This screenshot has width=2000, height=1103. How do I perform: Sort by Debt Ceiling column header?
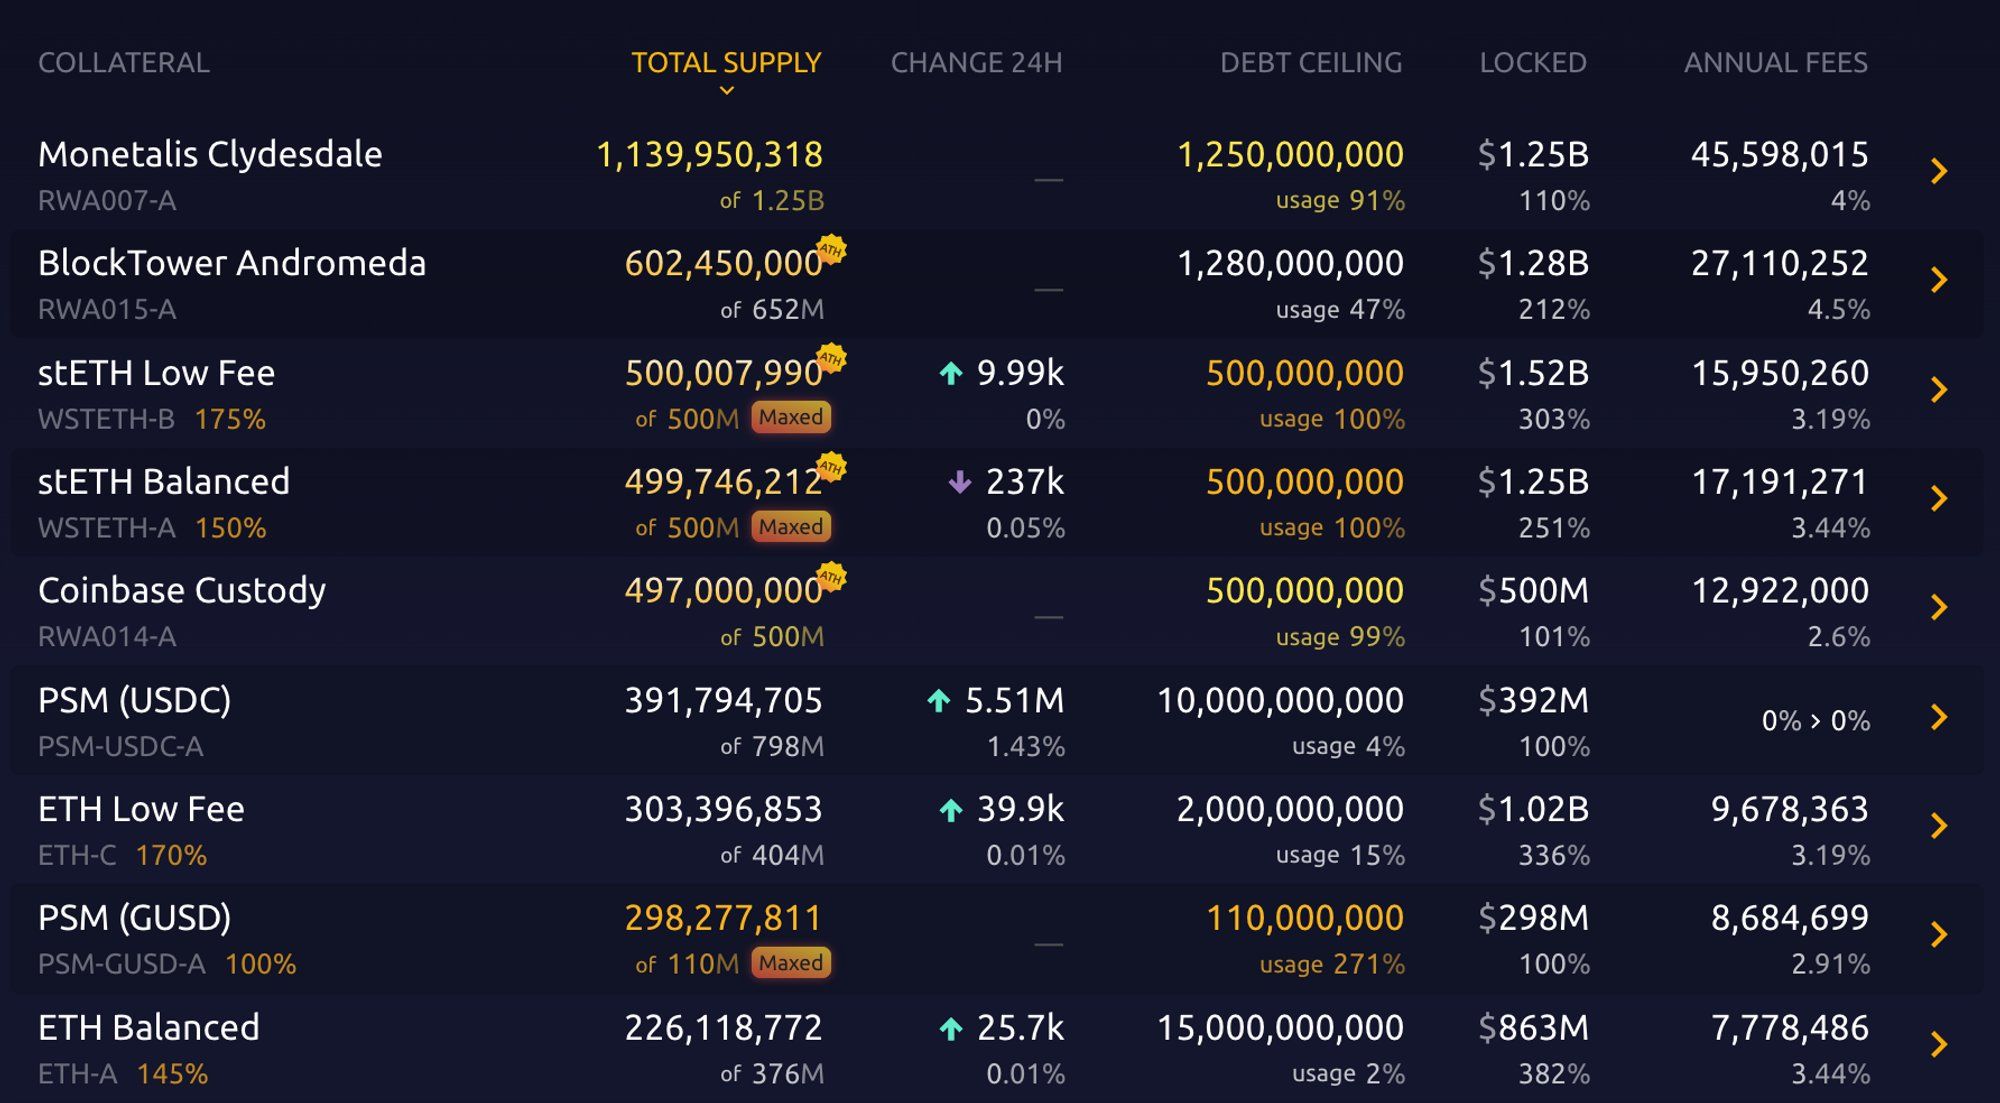(x=1310, y=63)
